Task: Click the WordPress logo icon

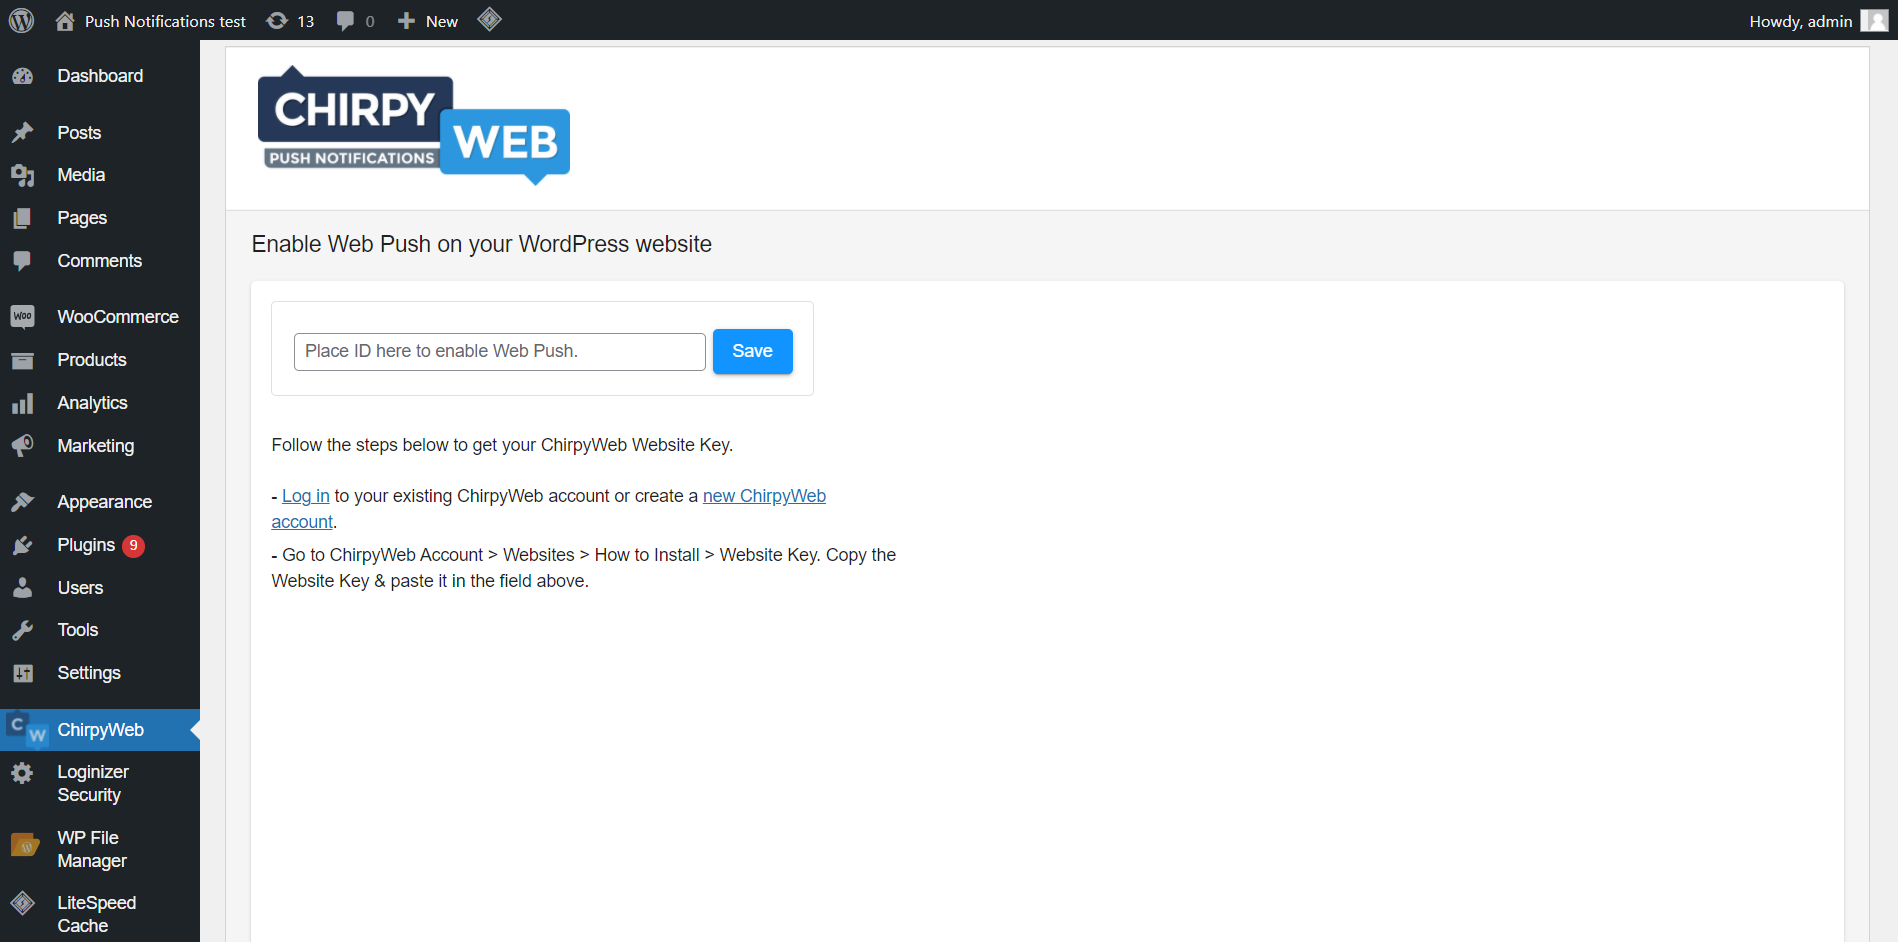Action: (x=21, y=20)
